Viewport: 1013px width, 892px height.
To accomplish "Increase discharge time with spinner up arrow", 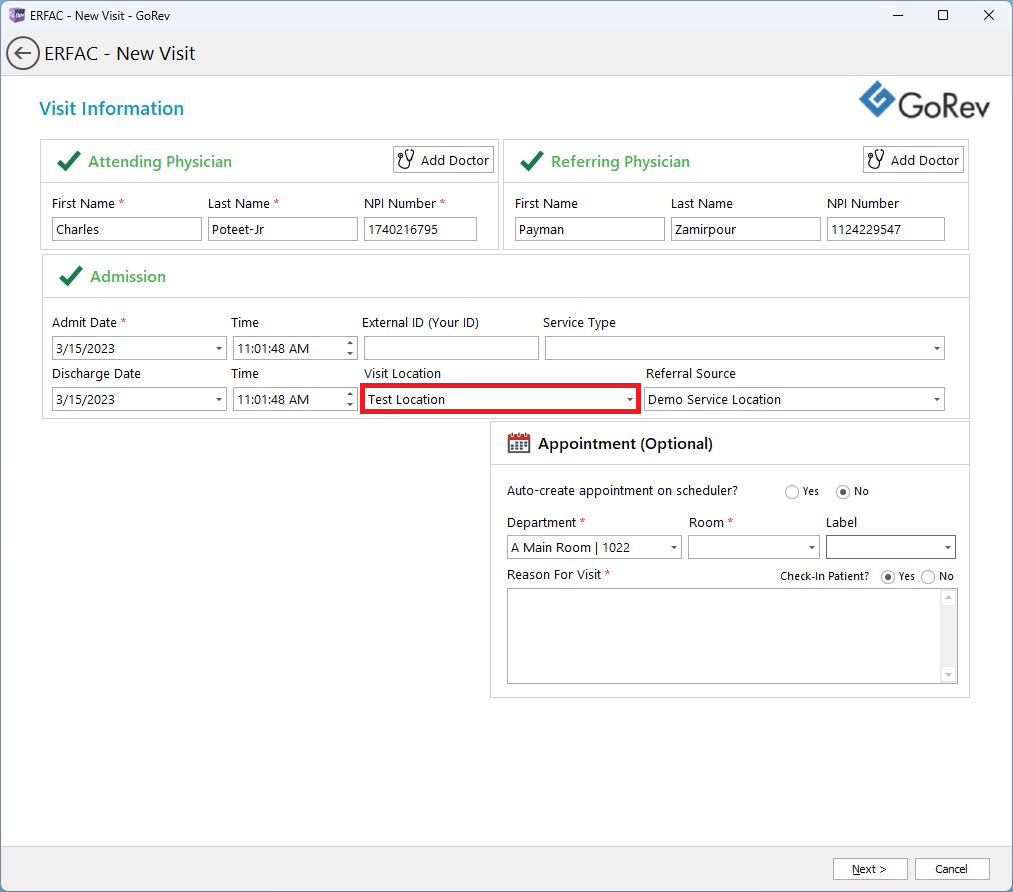I will (x=350, y=394).
